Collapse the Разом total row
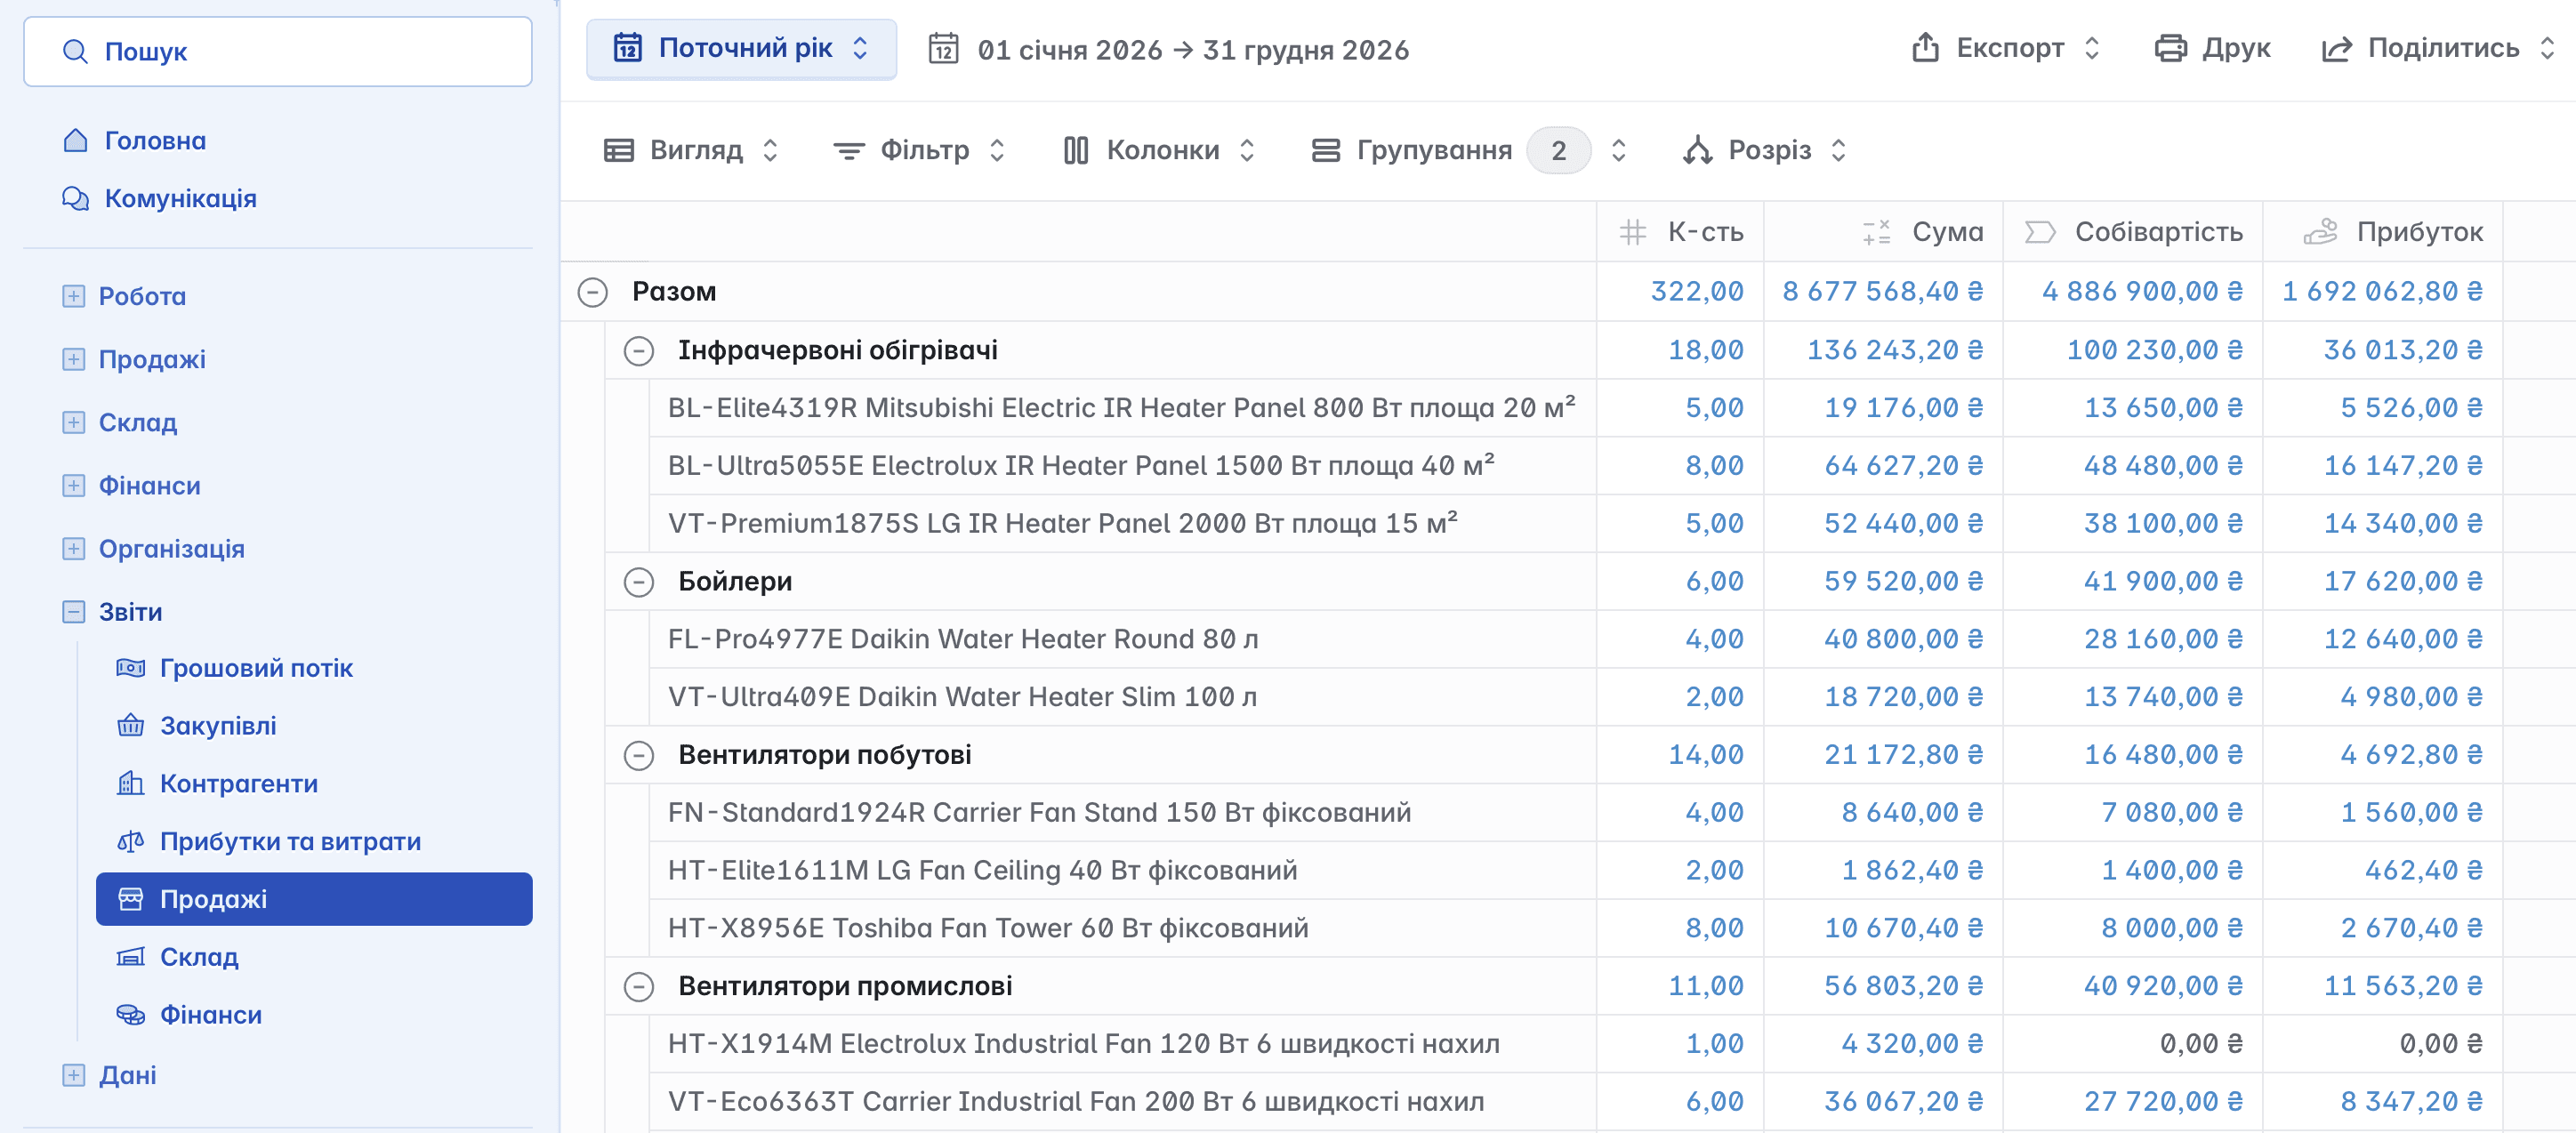Screen dimensions: 2576x1133 point(593,292)
